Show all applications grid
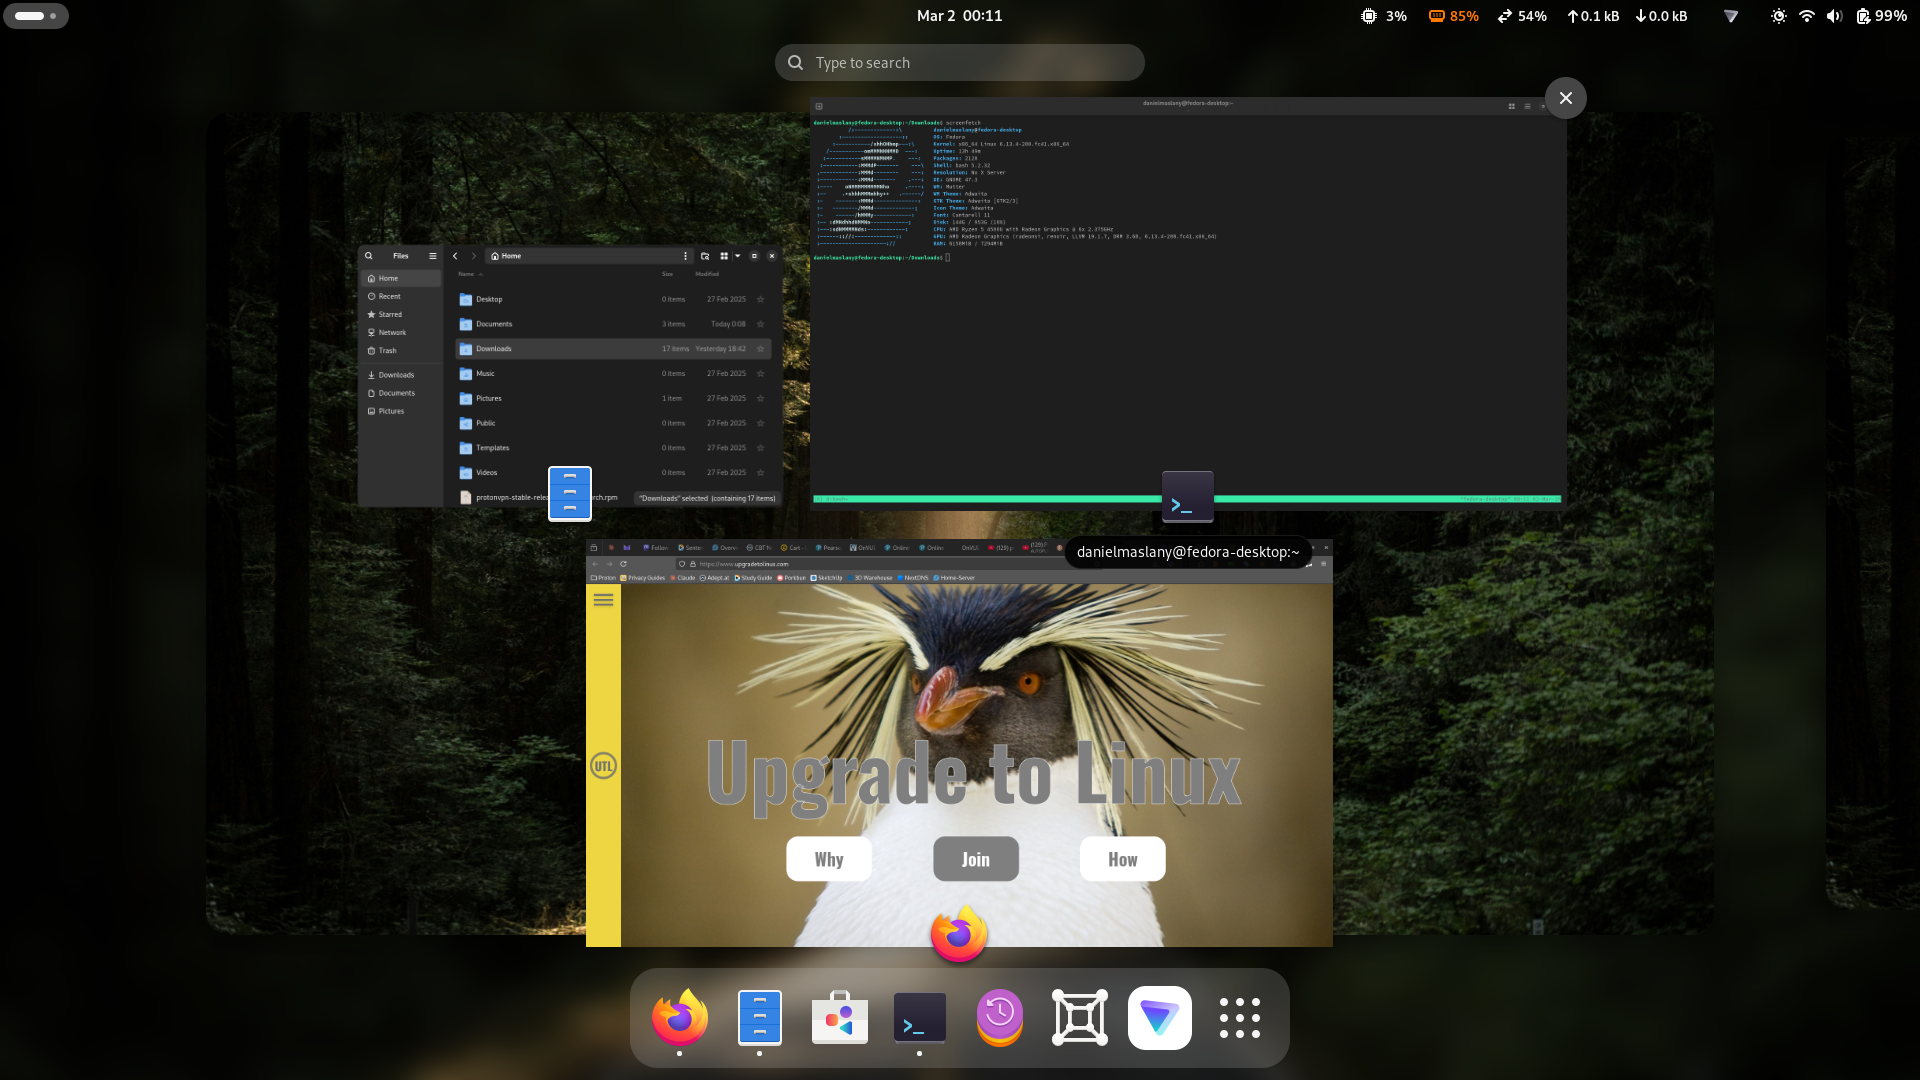The width and height of the screenshot is (1920, 1080). tap(1240, 1018)
